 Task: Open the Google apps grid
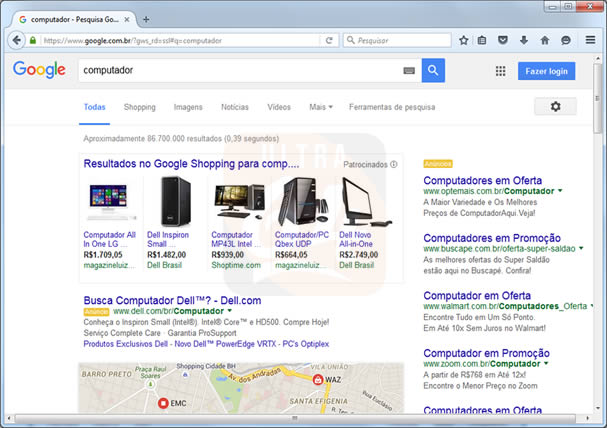500,71
